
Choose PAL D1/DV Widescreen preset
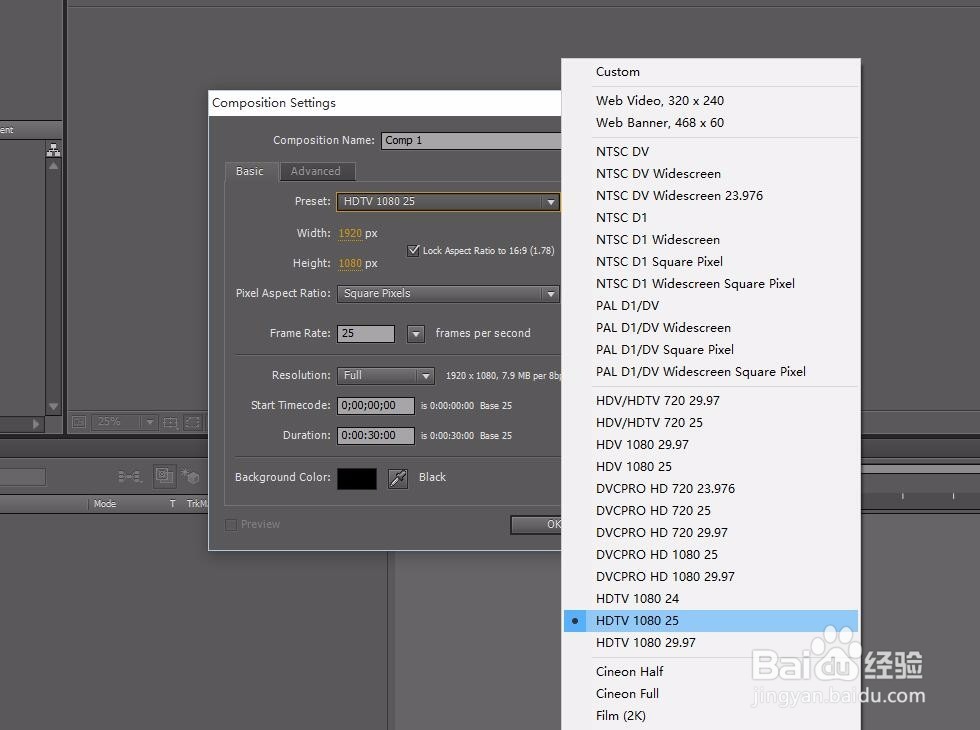pyautogui.click(x=711, y=328)
